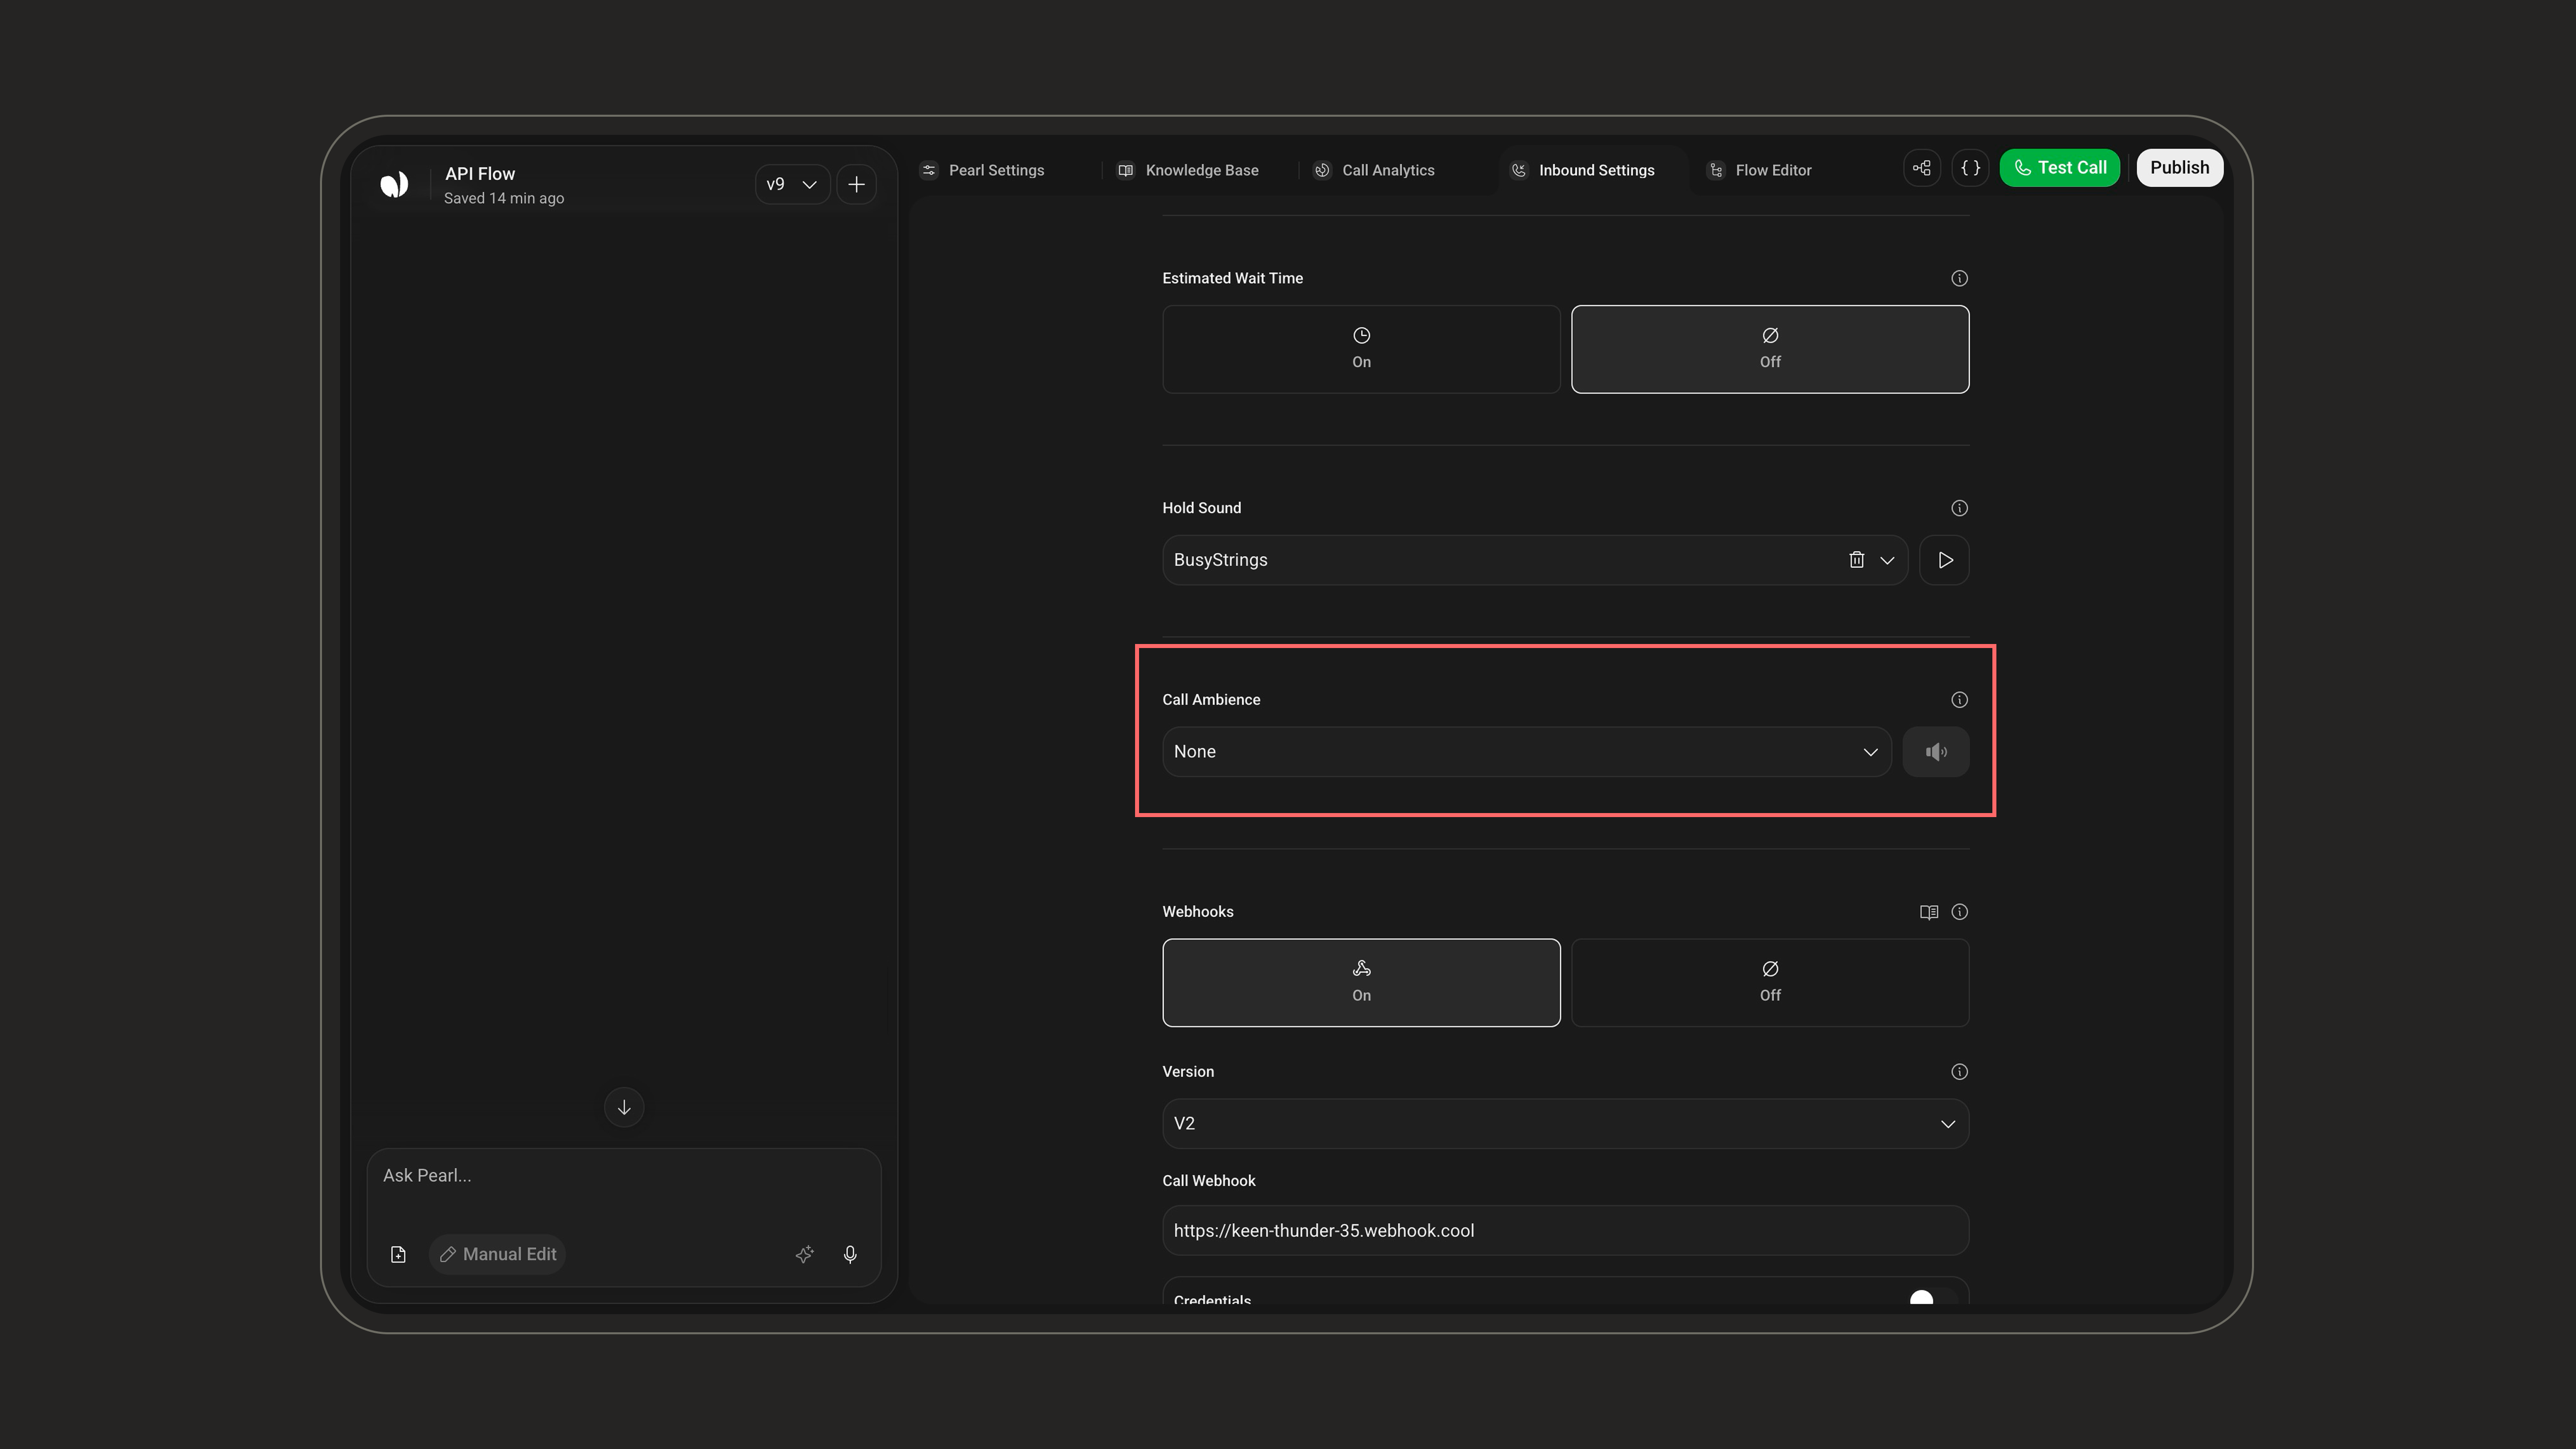Image resolution: width=2576 pixels, height=1449 pixels.
Task: Show Webhooks info icon
Action: (x=1959, y=912)
